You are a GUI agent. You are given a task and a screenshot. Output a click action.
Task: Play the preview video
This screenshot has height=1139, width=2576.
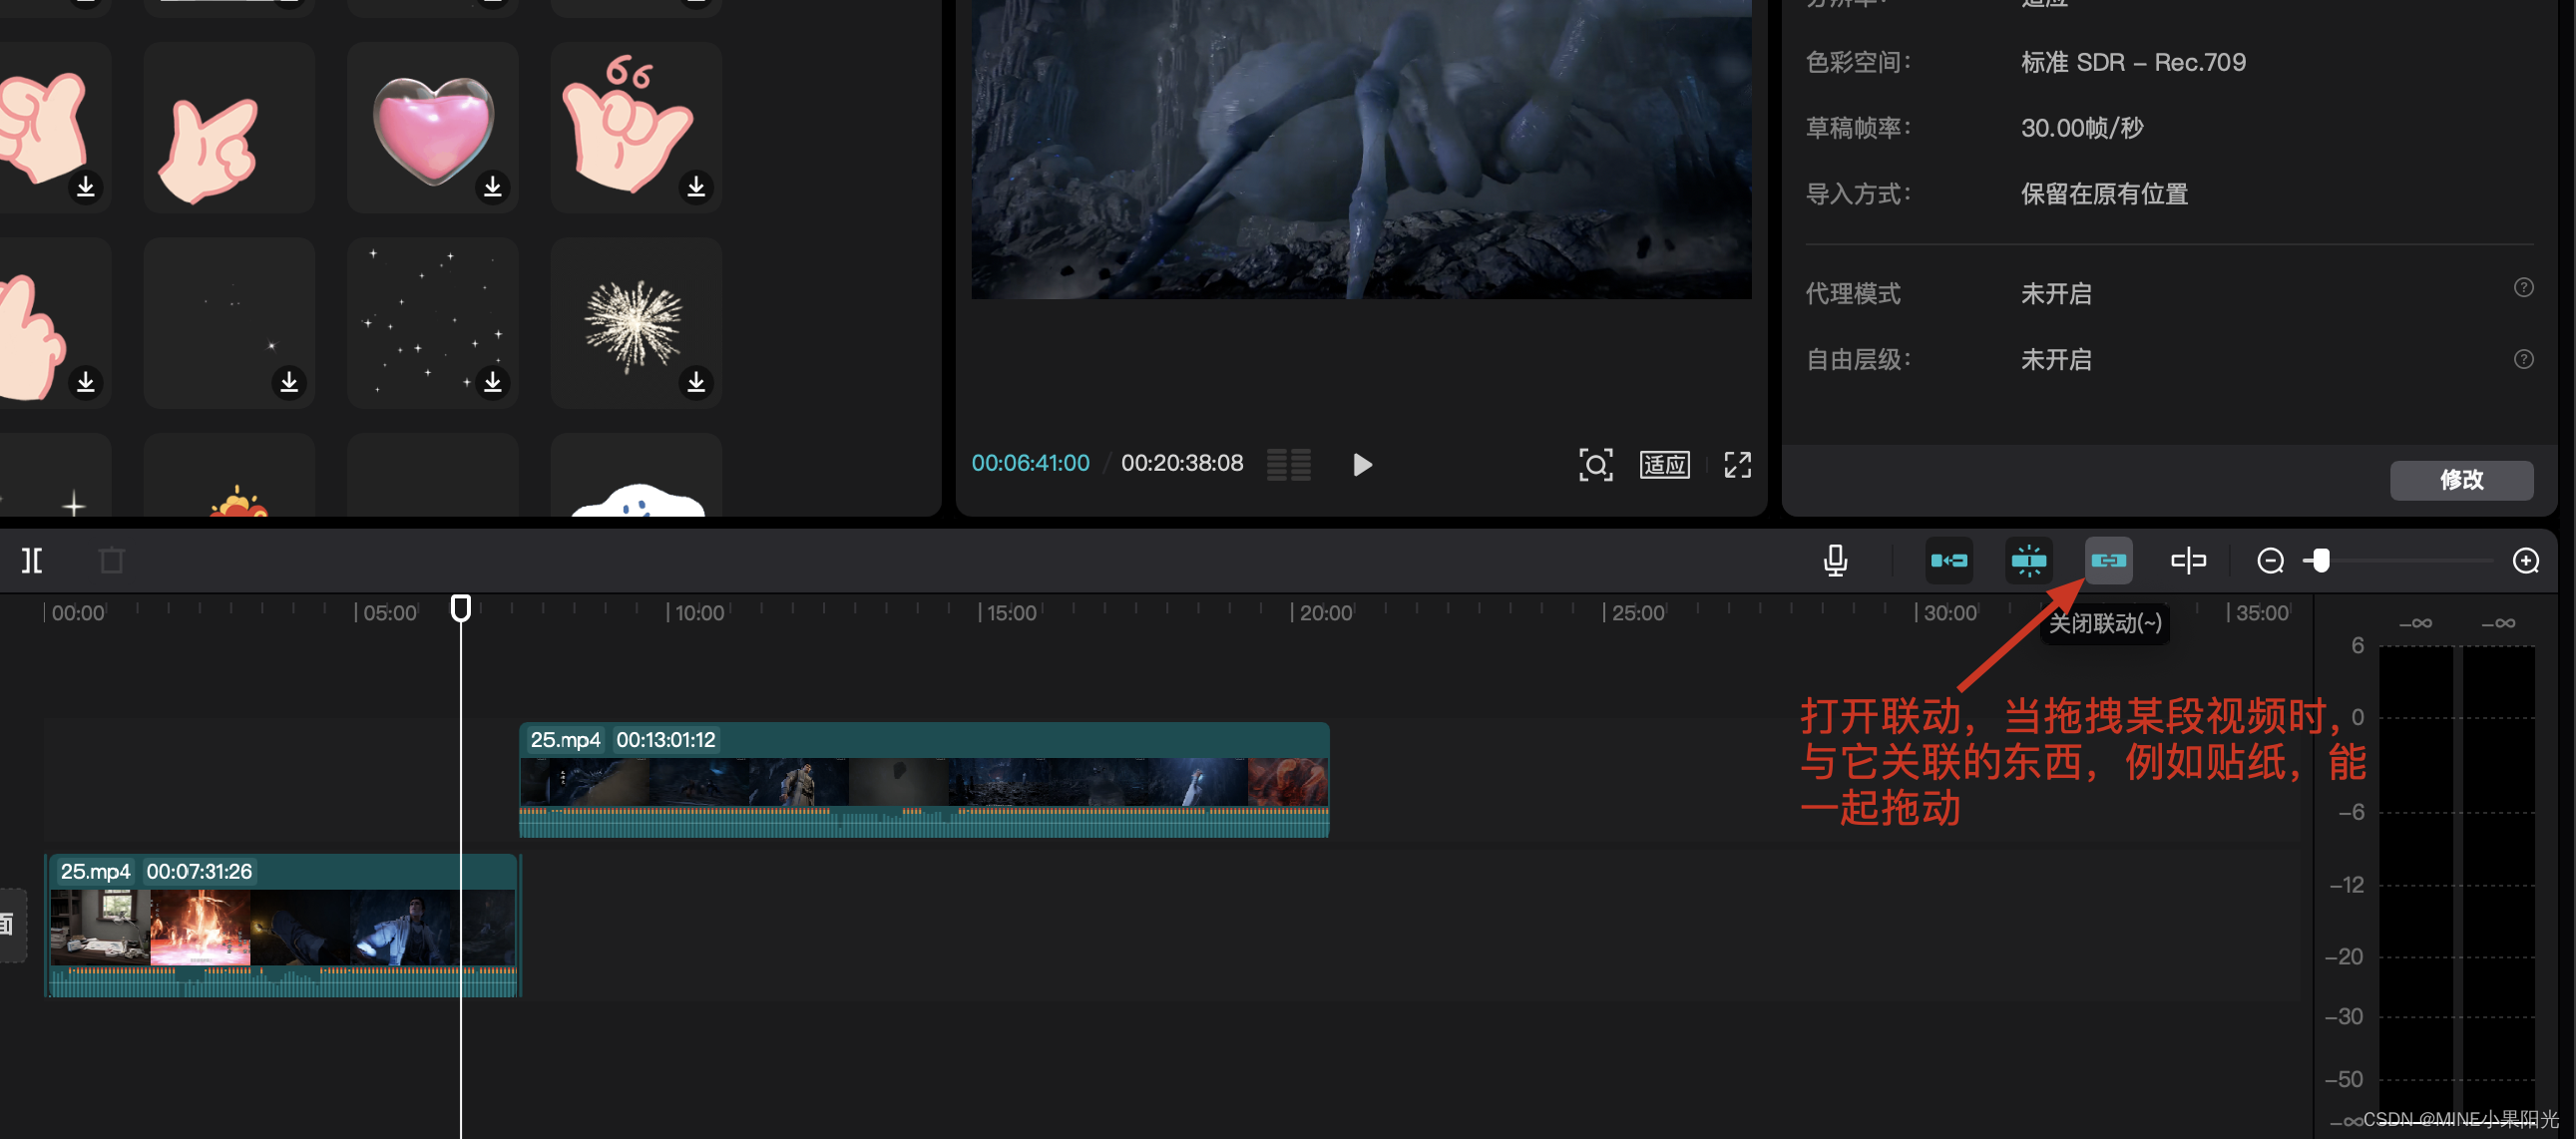point(1361,464)
